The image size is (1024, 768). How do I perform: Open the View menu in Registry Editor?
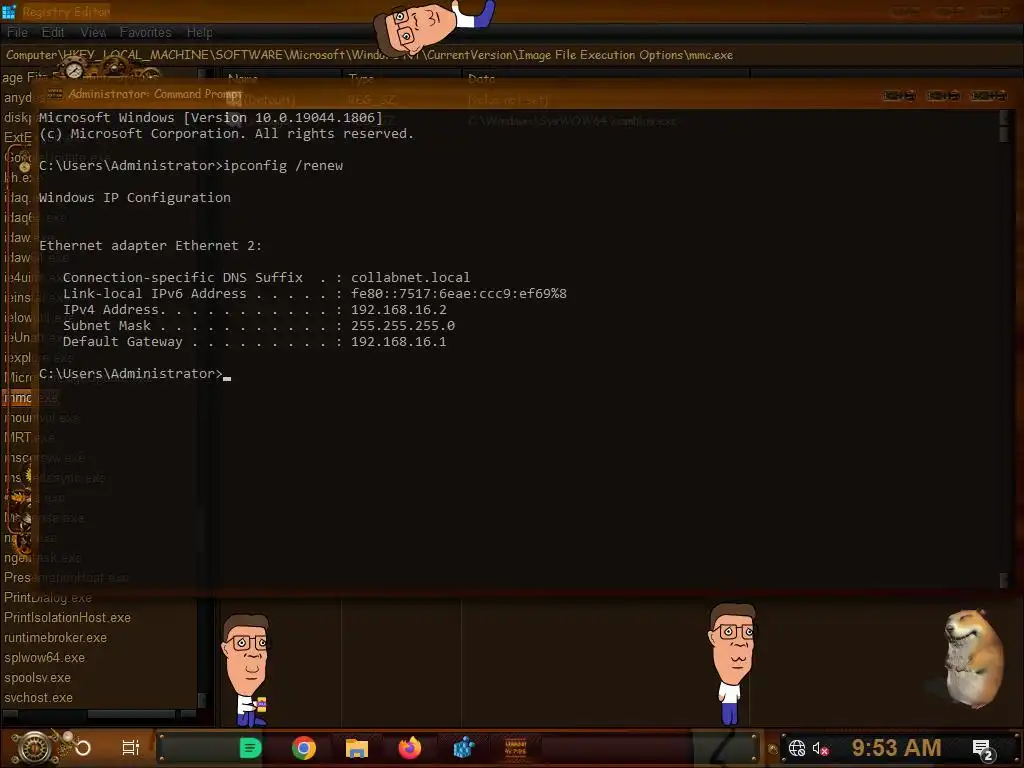tap(93, 32)
